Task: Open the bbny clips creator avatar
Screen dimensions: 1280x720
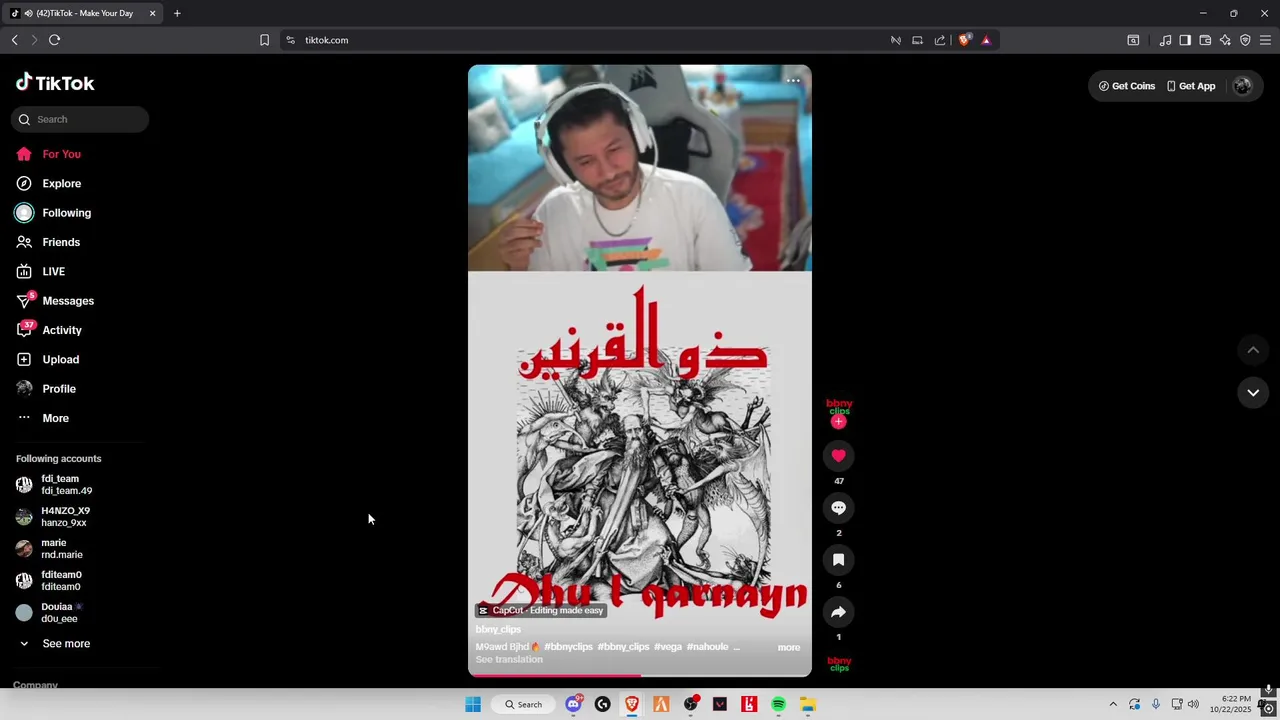Action: pos(839,406)
